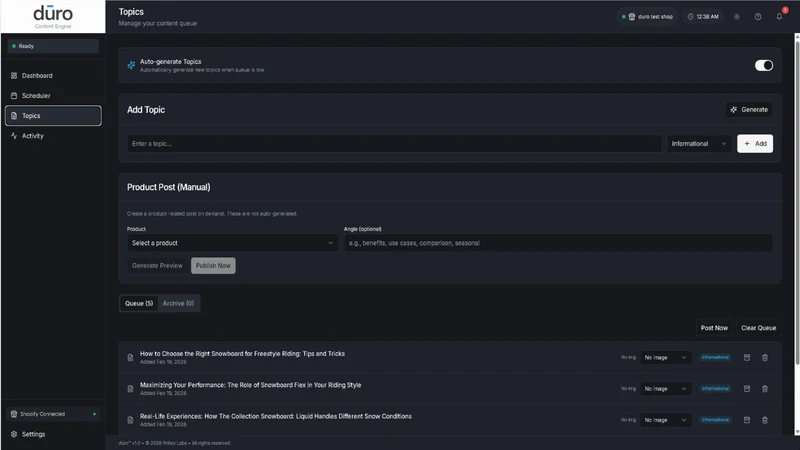Delete the Snowboard Flex topic via trash icon
The height and width of the screenshot is (450, 800).
click(x=765, y=389)
